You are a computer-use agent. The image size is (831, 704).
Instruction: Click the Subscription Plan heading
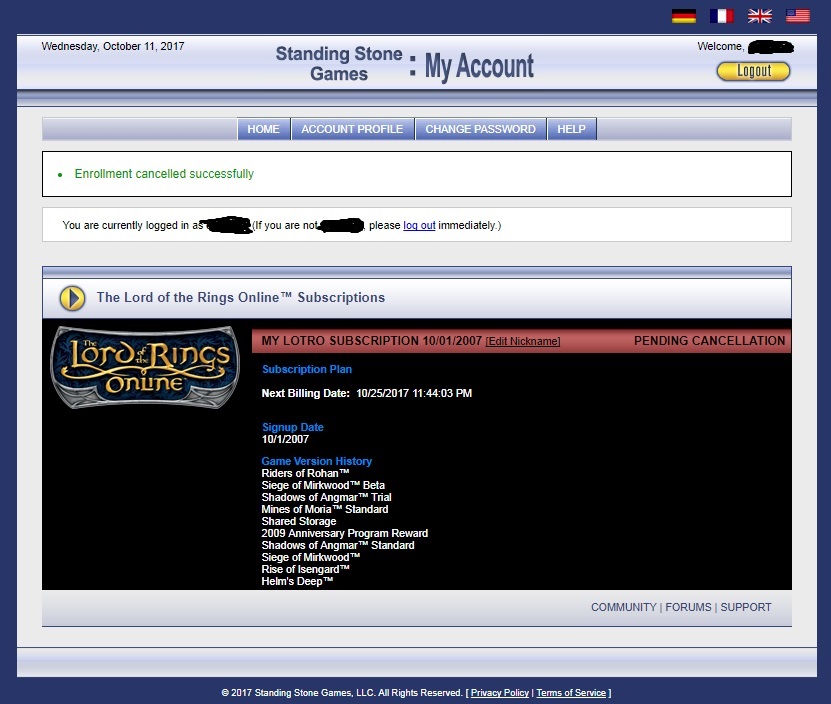[307, 369]
